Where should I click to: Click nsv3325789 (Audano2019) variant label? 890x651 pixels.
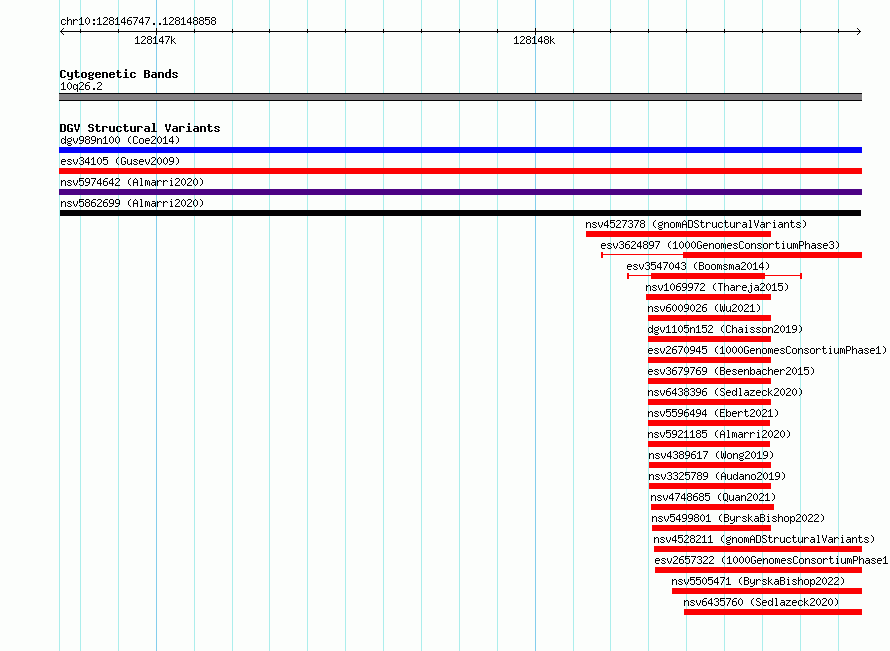click(717, 476)
